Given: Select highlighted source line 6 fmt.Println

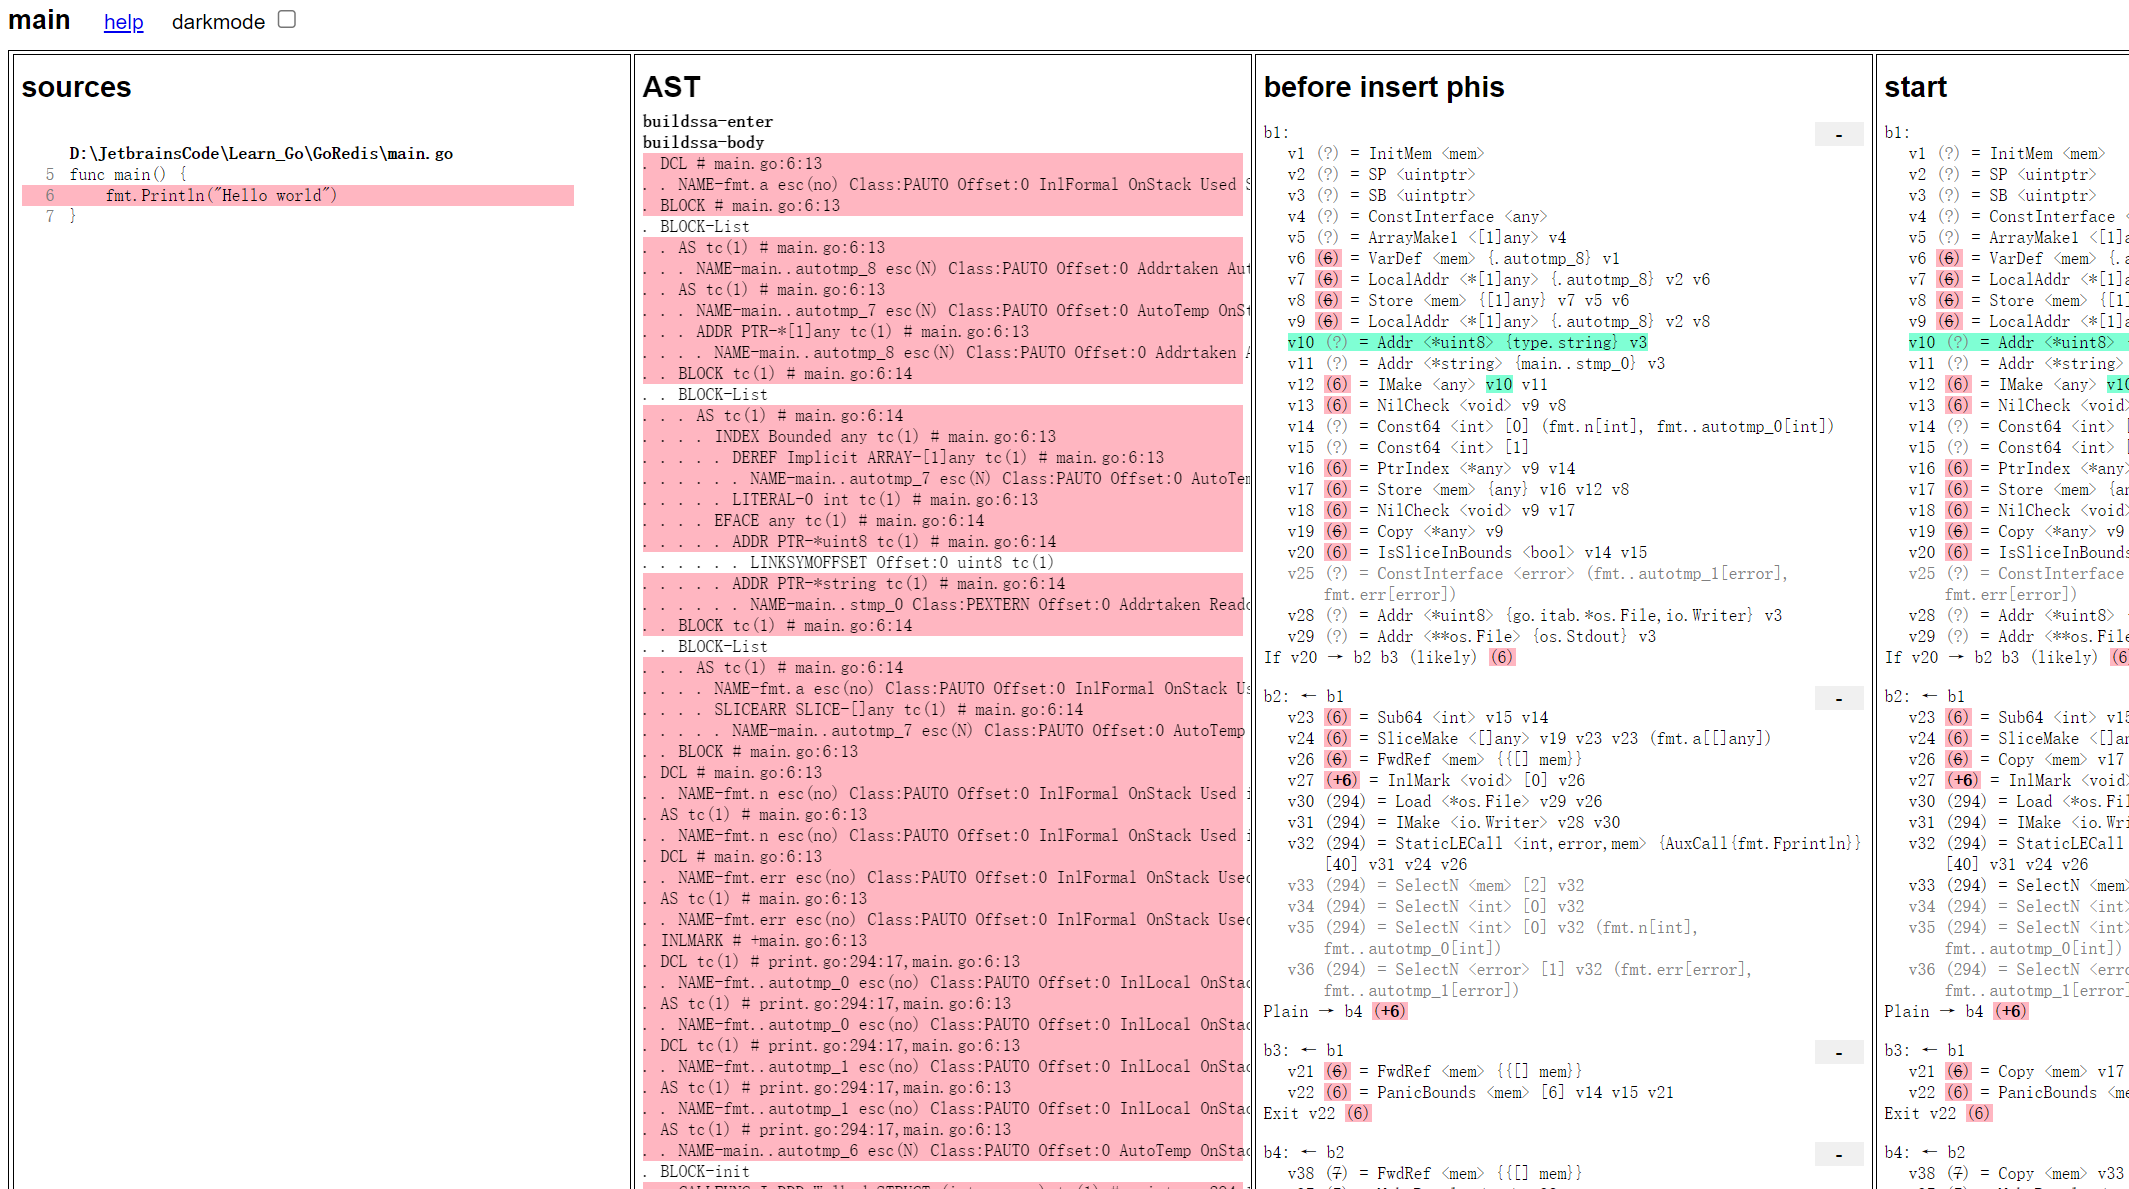Looking at the screenshot, I should (221, 195).
